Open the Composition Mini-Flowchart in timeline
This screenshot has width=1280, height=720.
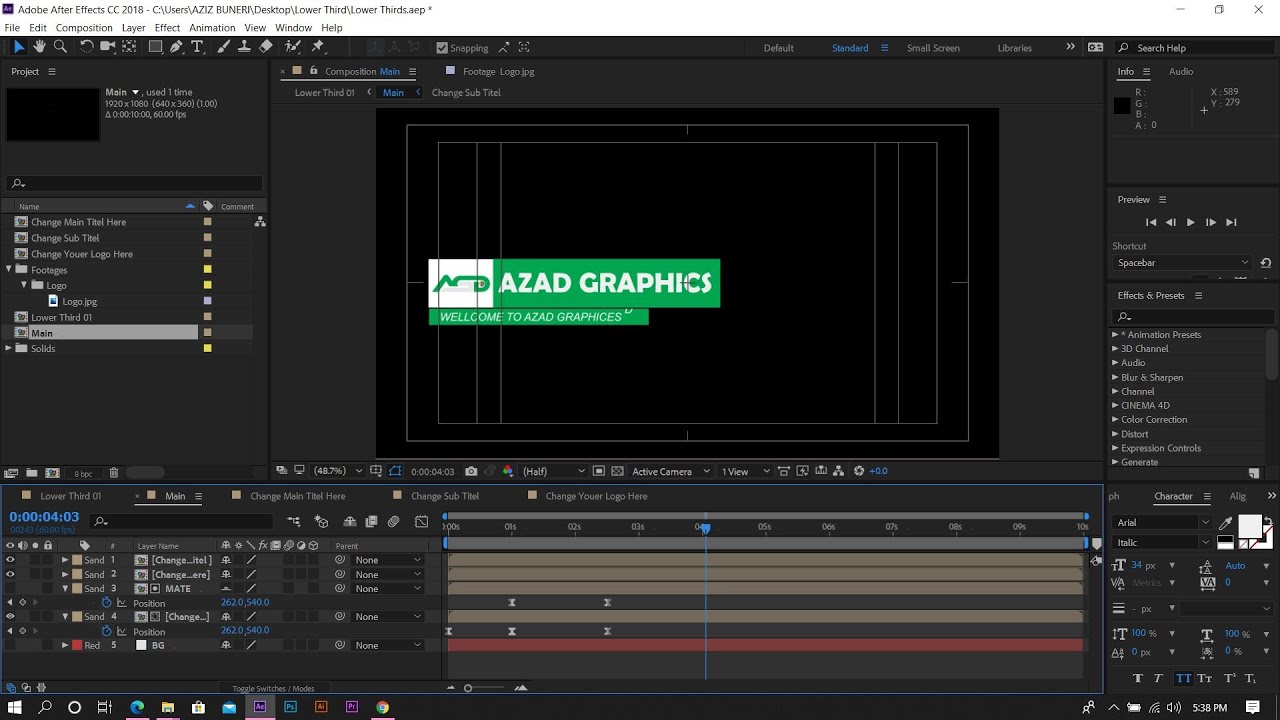[293, 521]
